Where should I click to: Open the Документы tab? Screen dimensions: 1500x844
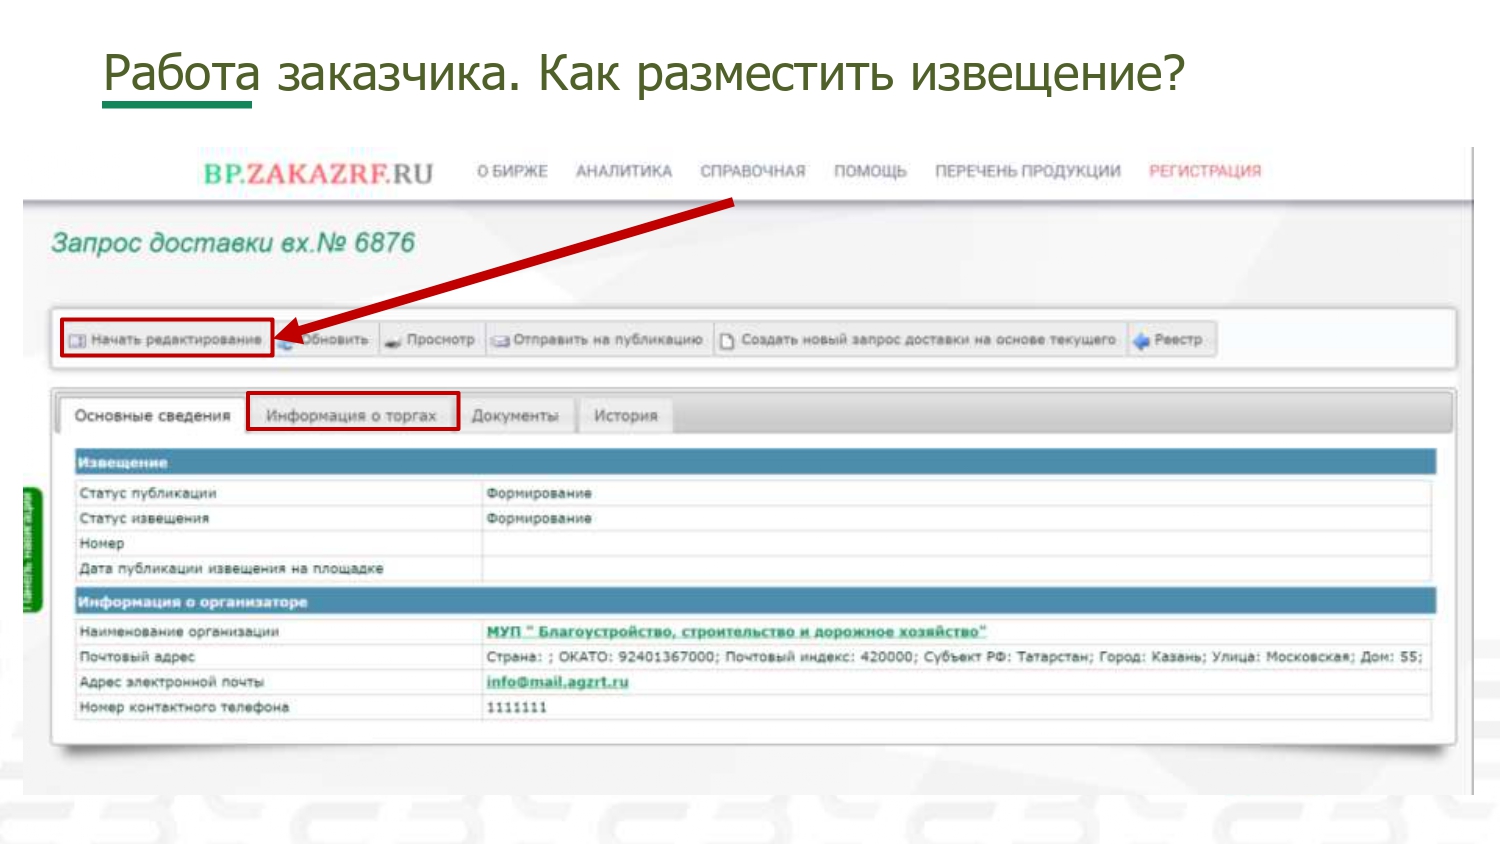tap(514, 416)
